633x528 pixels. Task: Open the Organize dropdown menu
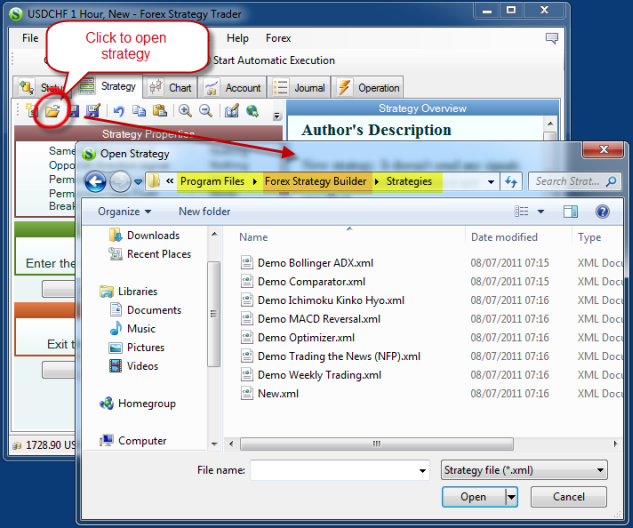tap(124, 212)
